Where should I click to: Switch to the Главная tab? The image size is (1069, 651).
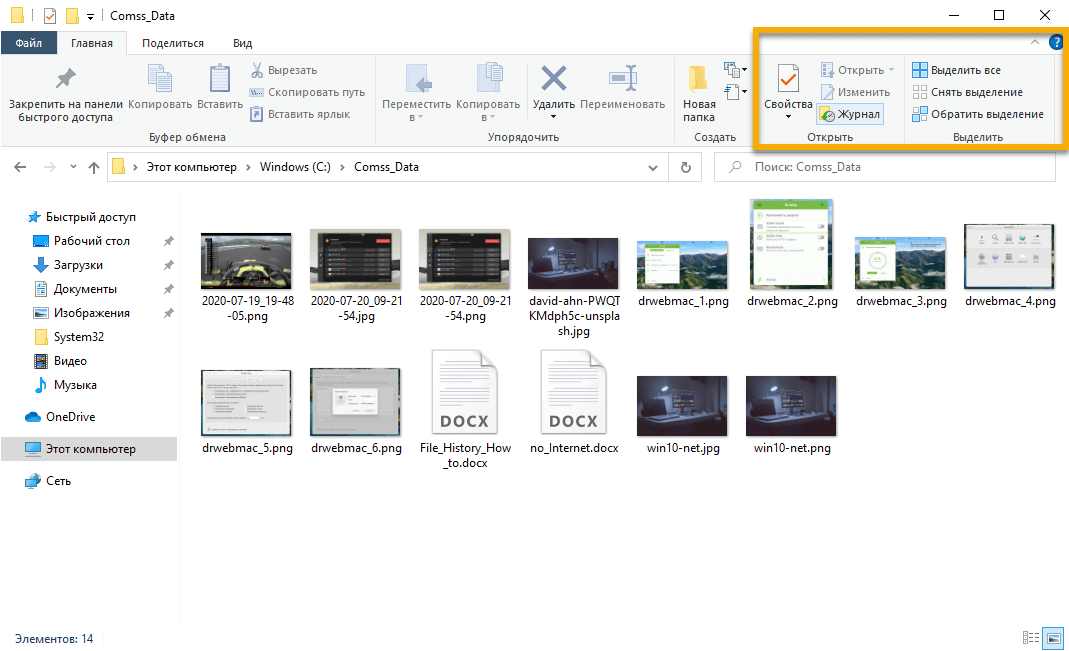click(92, 43)
